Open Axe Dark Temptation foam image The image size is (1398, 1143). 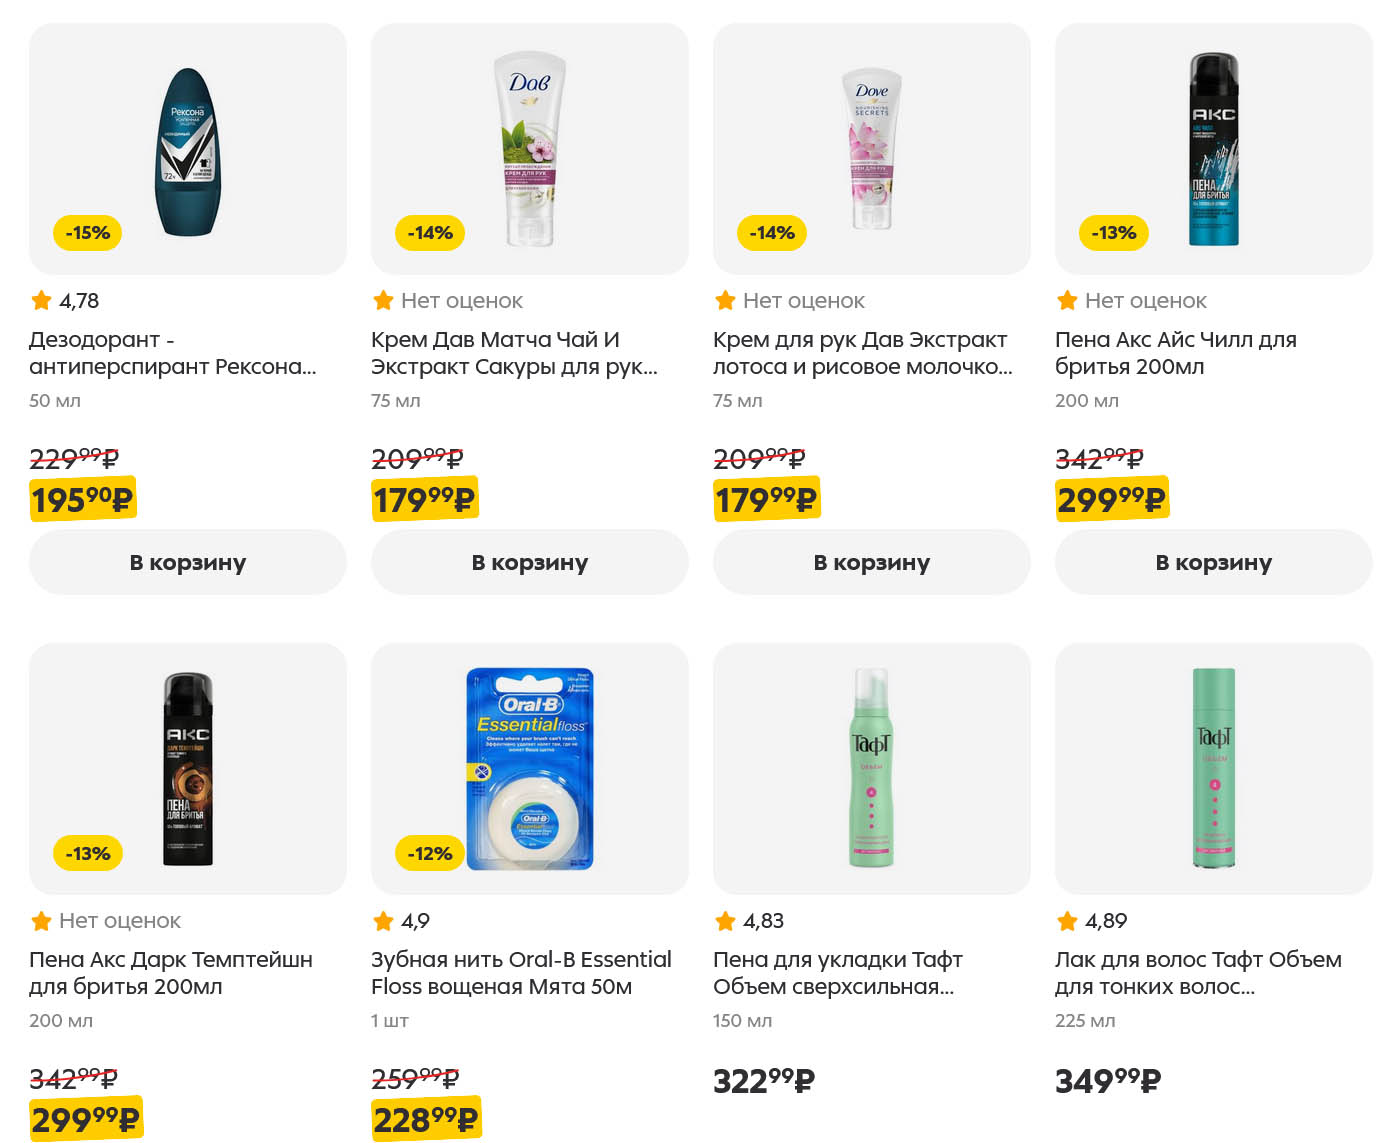coord(188,768)
